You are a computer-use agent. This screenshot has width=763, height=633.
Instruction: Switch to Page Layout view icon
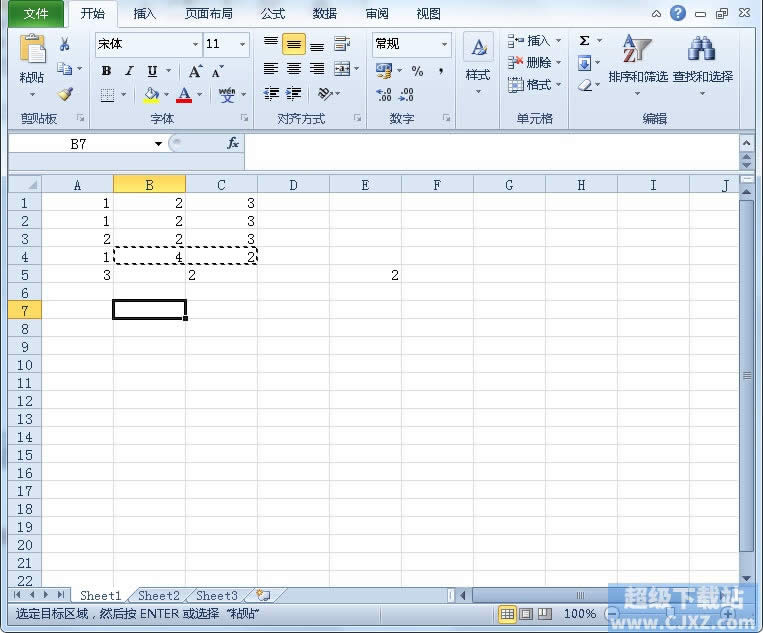pos(526,614)
